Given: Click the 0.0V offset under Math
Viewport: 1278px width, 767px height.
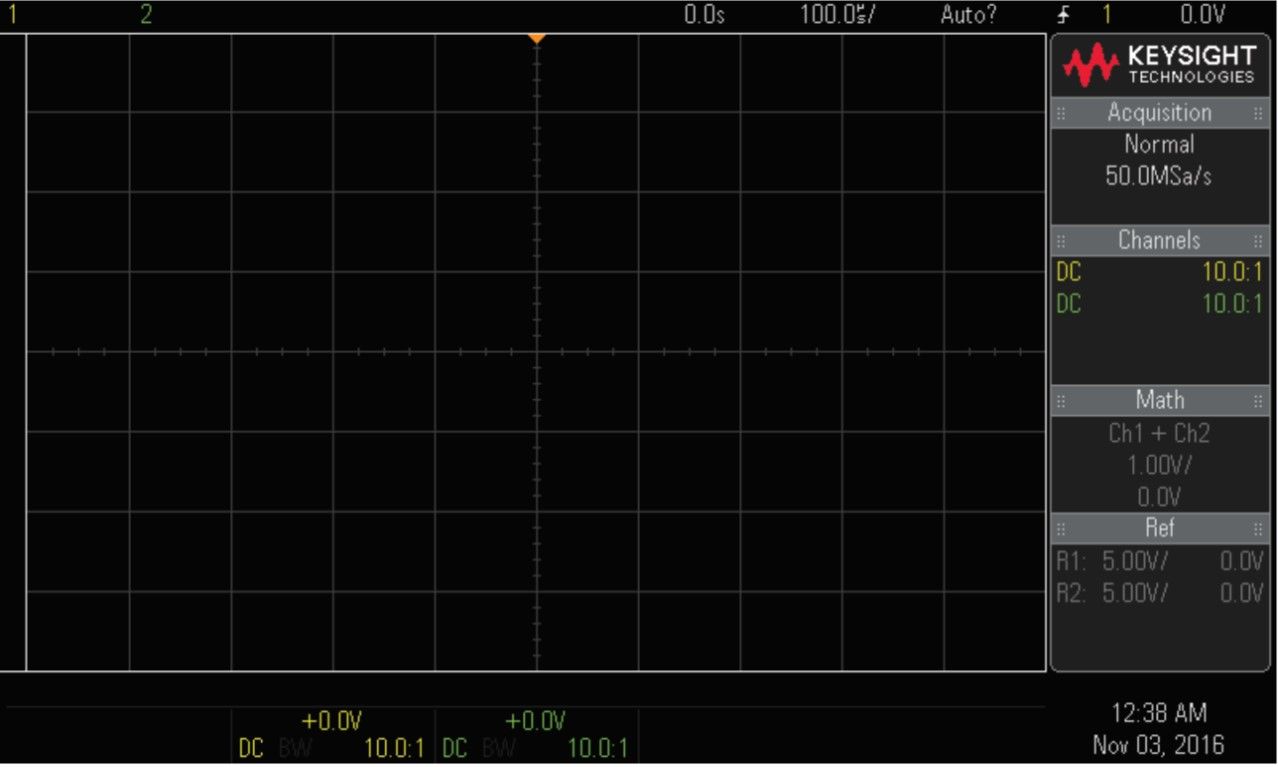Looking at the screenshot, I should 1159,497.
